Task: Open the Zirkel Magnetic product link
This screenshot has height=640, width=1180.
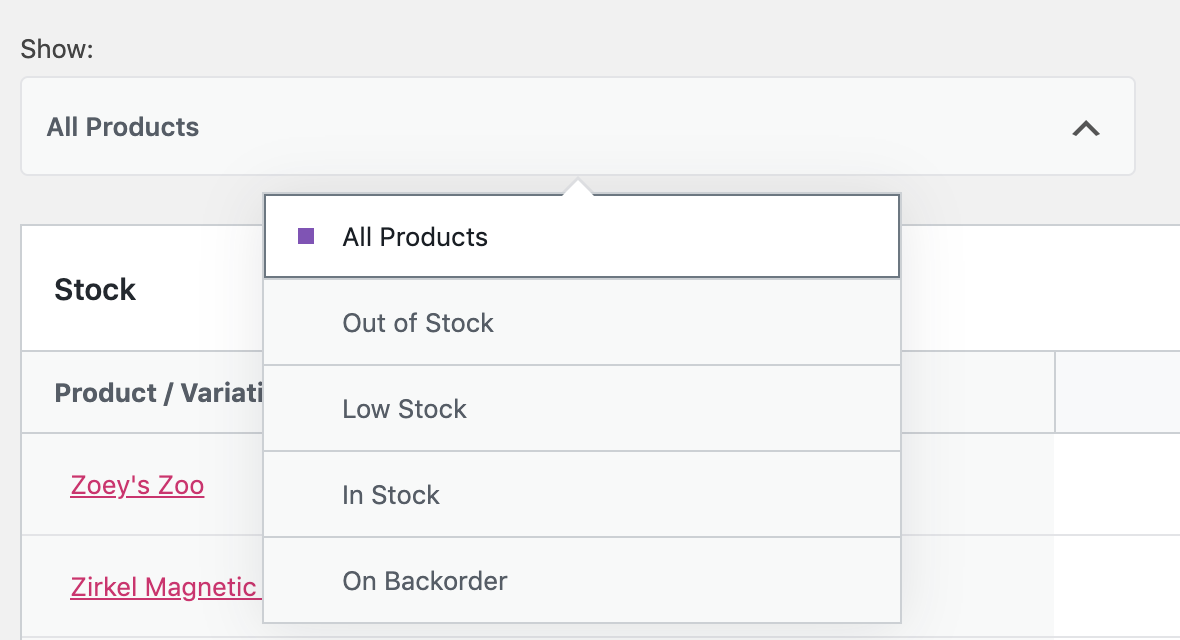Action: pos(163,587)
